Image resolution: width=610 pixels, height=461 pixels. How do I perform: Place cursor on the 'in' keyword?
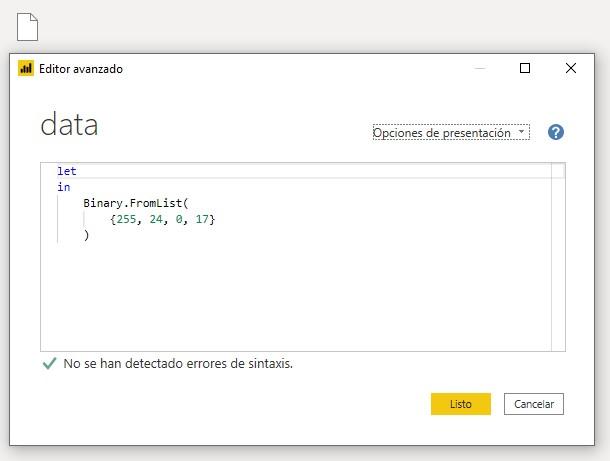(64, 187)
